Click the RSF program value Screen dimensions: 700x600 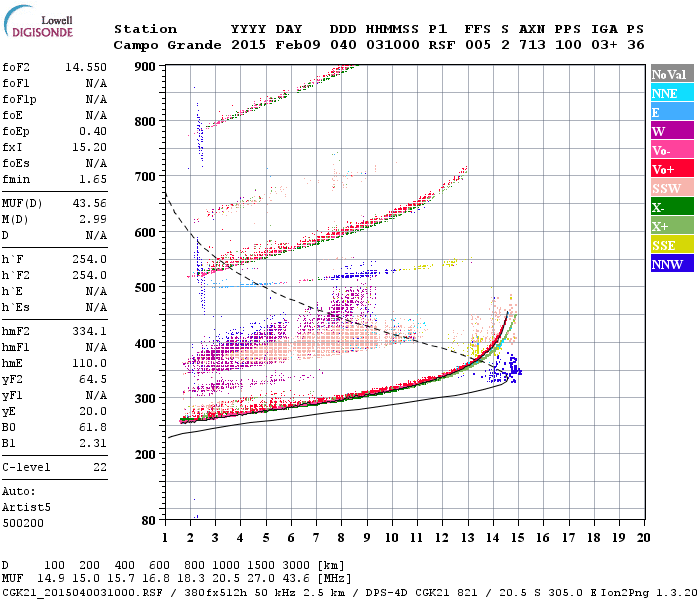tap(442, 45)
